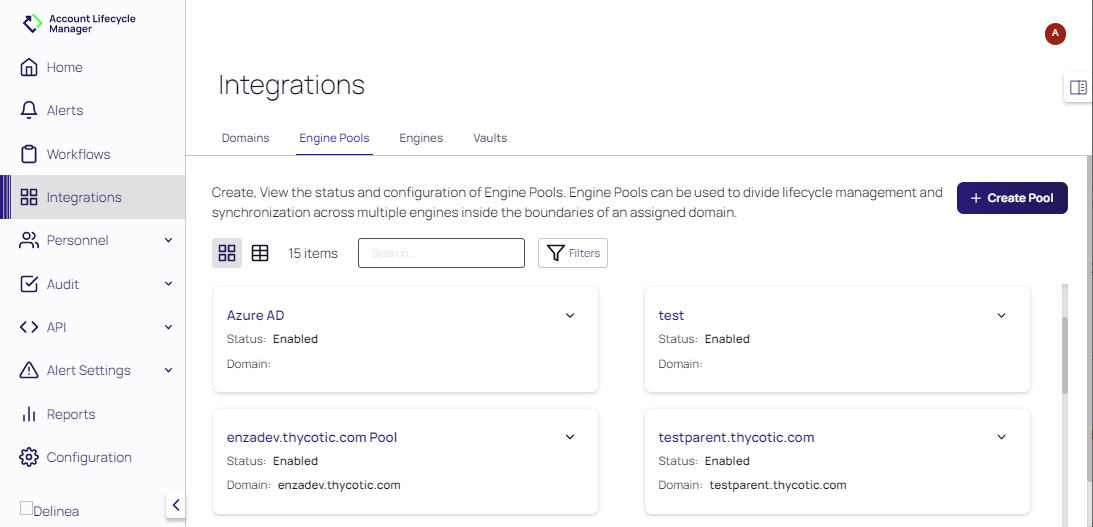Expand the Azure AD pool card
The image size is (1093, 527).
[570, 316]
